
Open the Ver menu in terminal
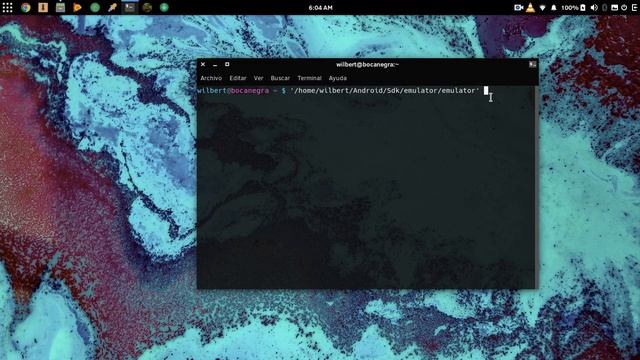tap(258, 78)
